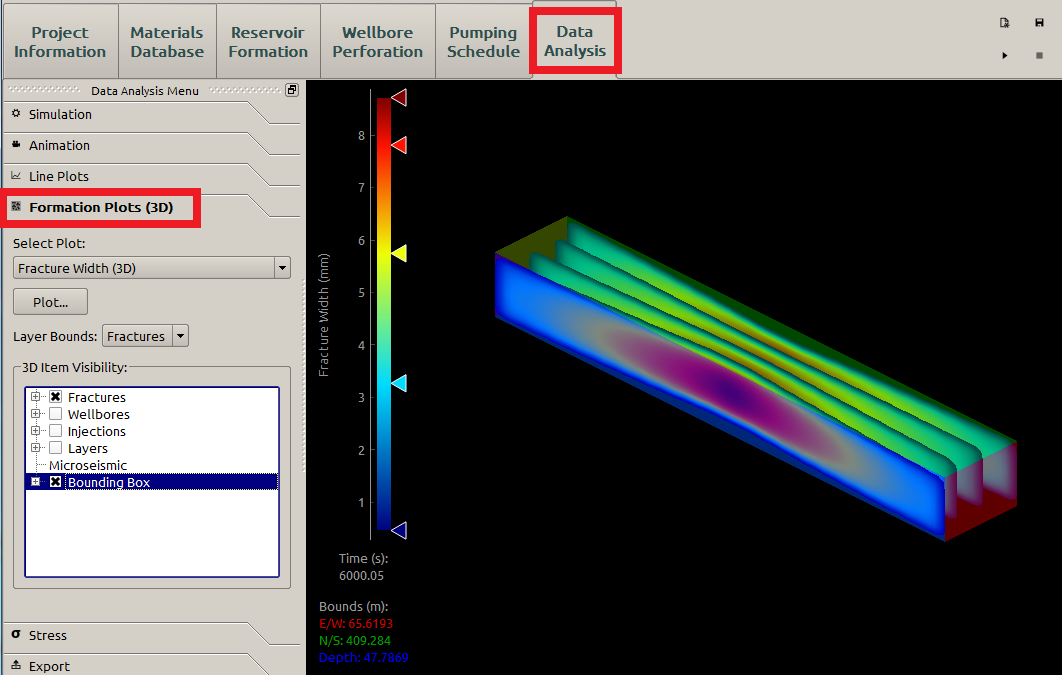Enable the Wellbores visibility checkbox
This screenshot has height=675, width=1062.
(x=56, y=414)
